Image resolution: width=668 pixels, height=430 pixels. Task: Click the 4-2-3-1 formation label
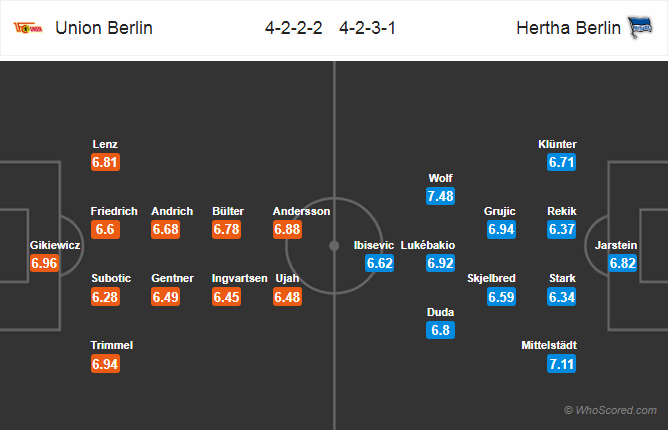368,28
